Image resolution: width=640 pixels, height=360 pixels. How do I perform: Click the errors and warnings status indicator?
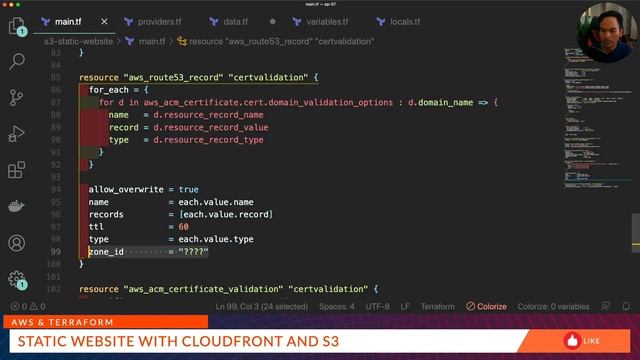28,306
